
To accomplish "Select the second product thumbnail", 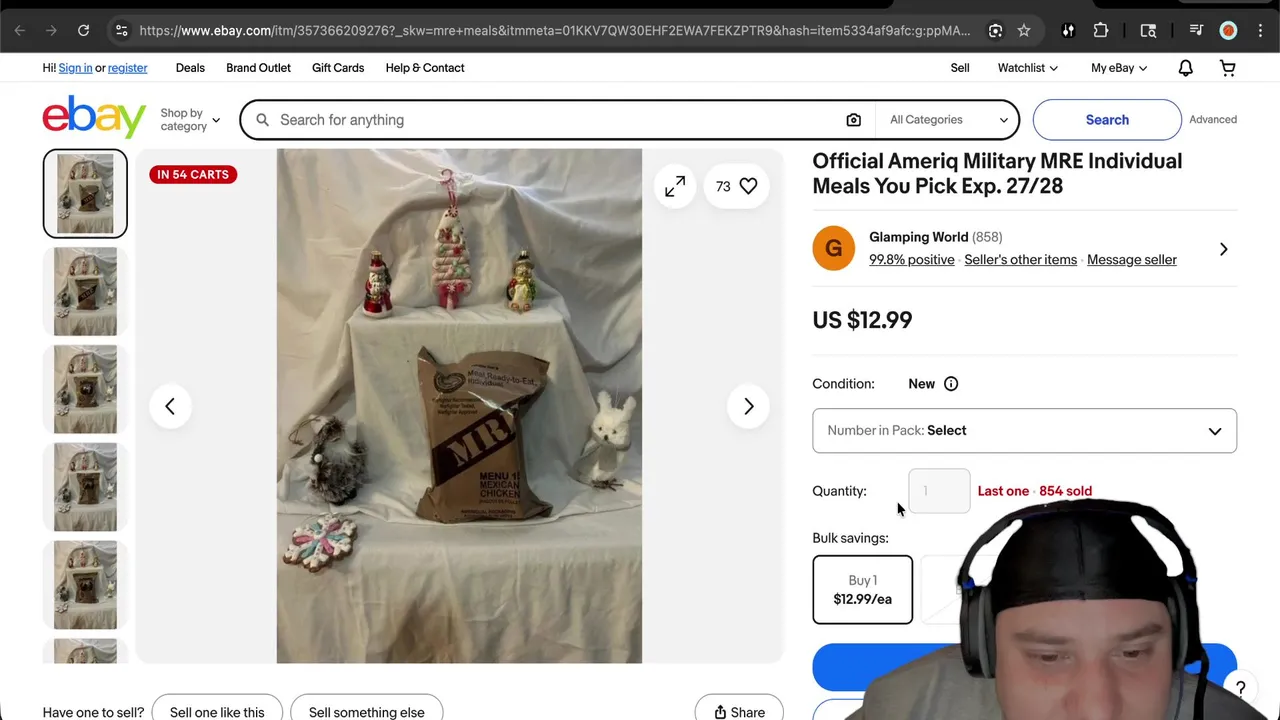I will pos(85,291).
